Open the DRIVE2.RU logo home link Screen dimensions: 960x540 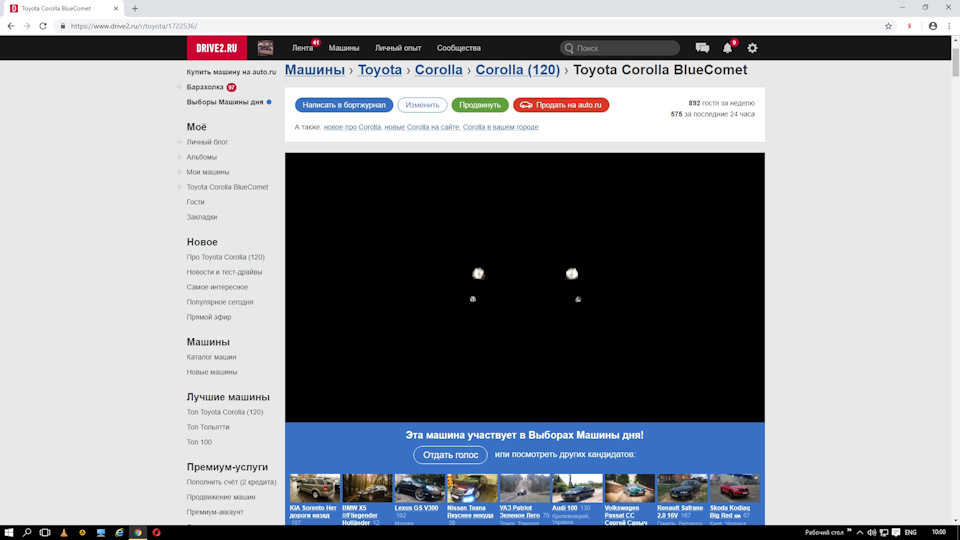point(217,48)
